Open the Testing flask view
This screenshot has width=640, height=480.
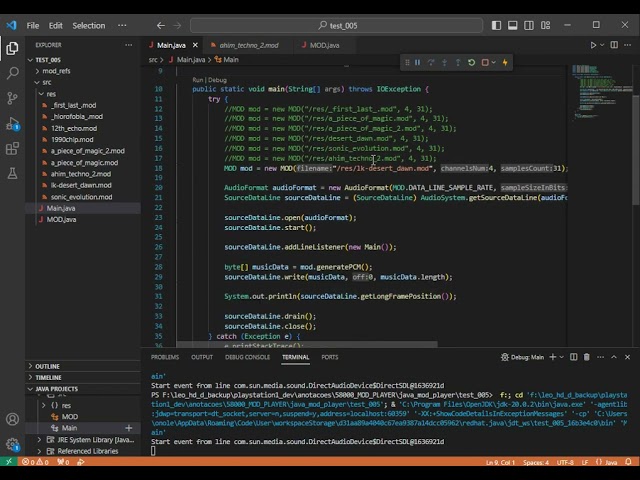coord(12,173)
